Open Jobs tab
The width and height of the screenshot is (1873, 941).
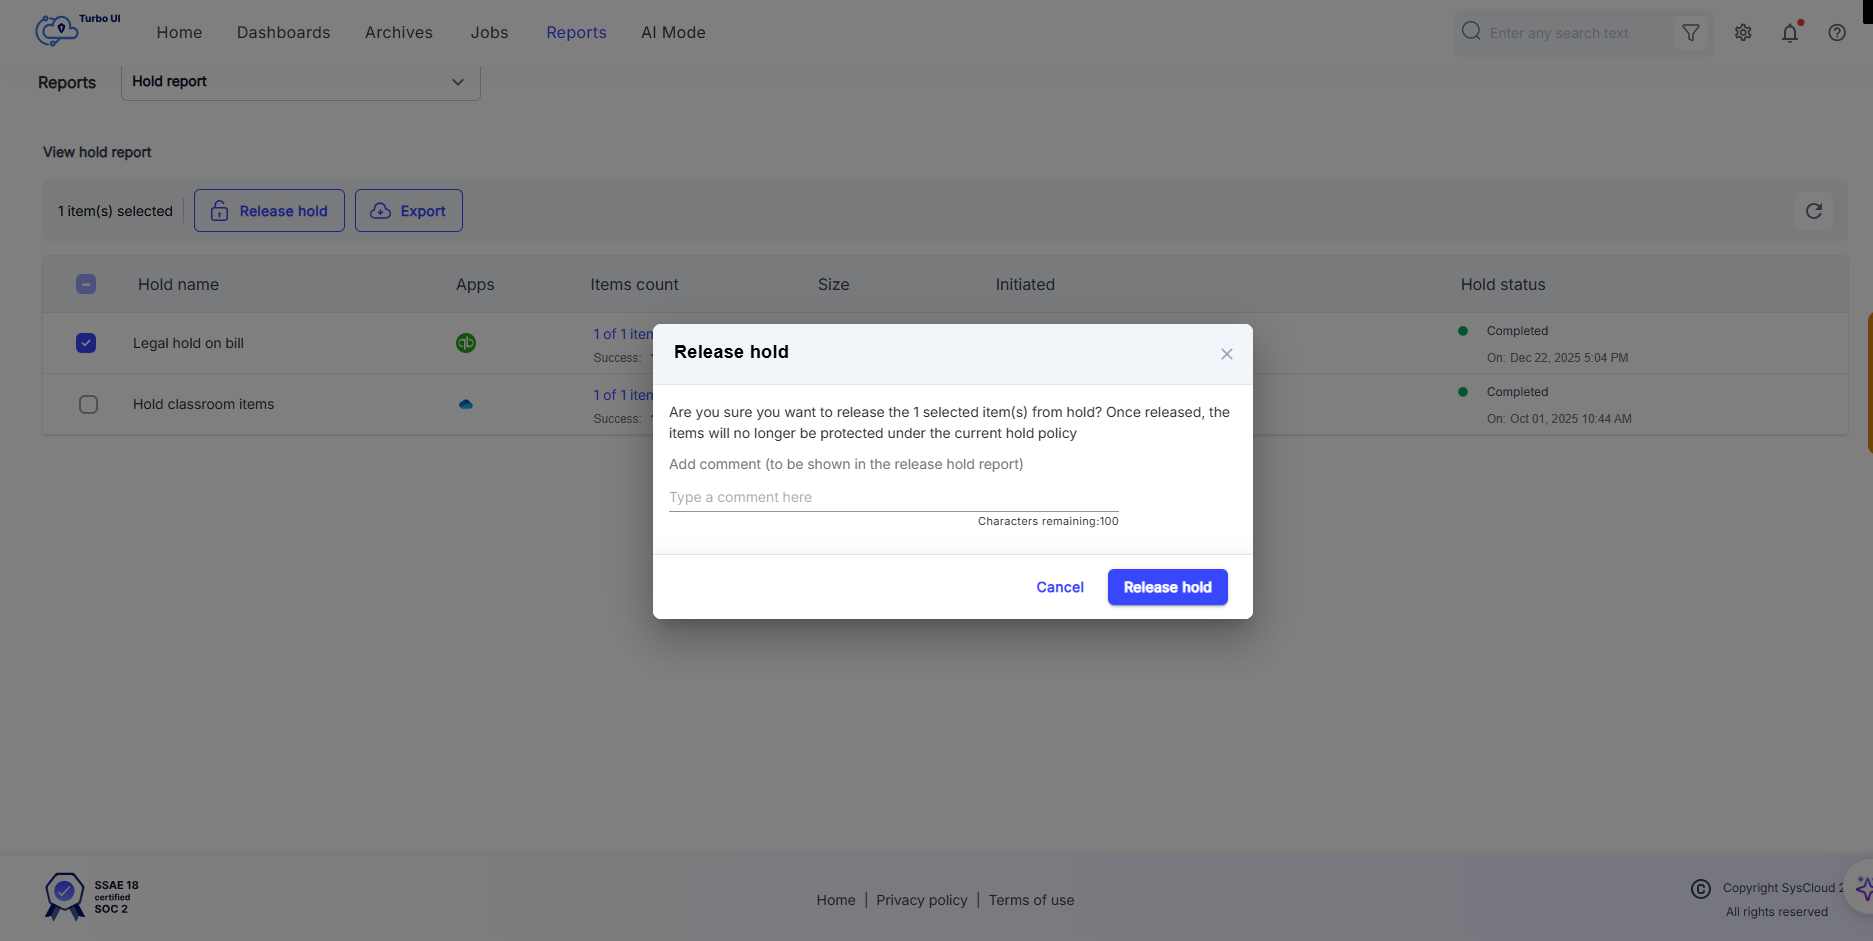pyautogui.click(x=489, y=33)
